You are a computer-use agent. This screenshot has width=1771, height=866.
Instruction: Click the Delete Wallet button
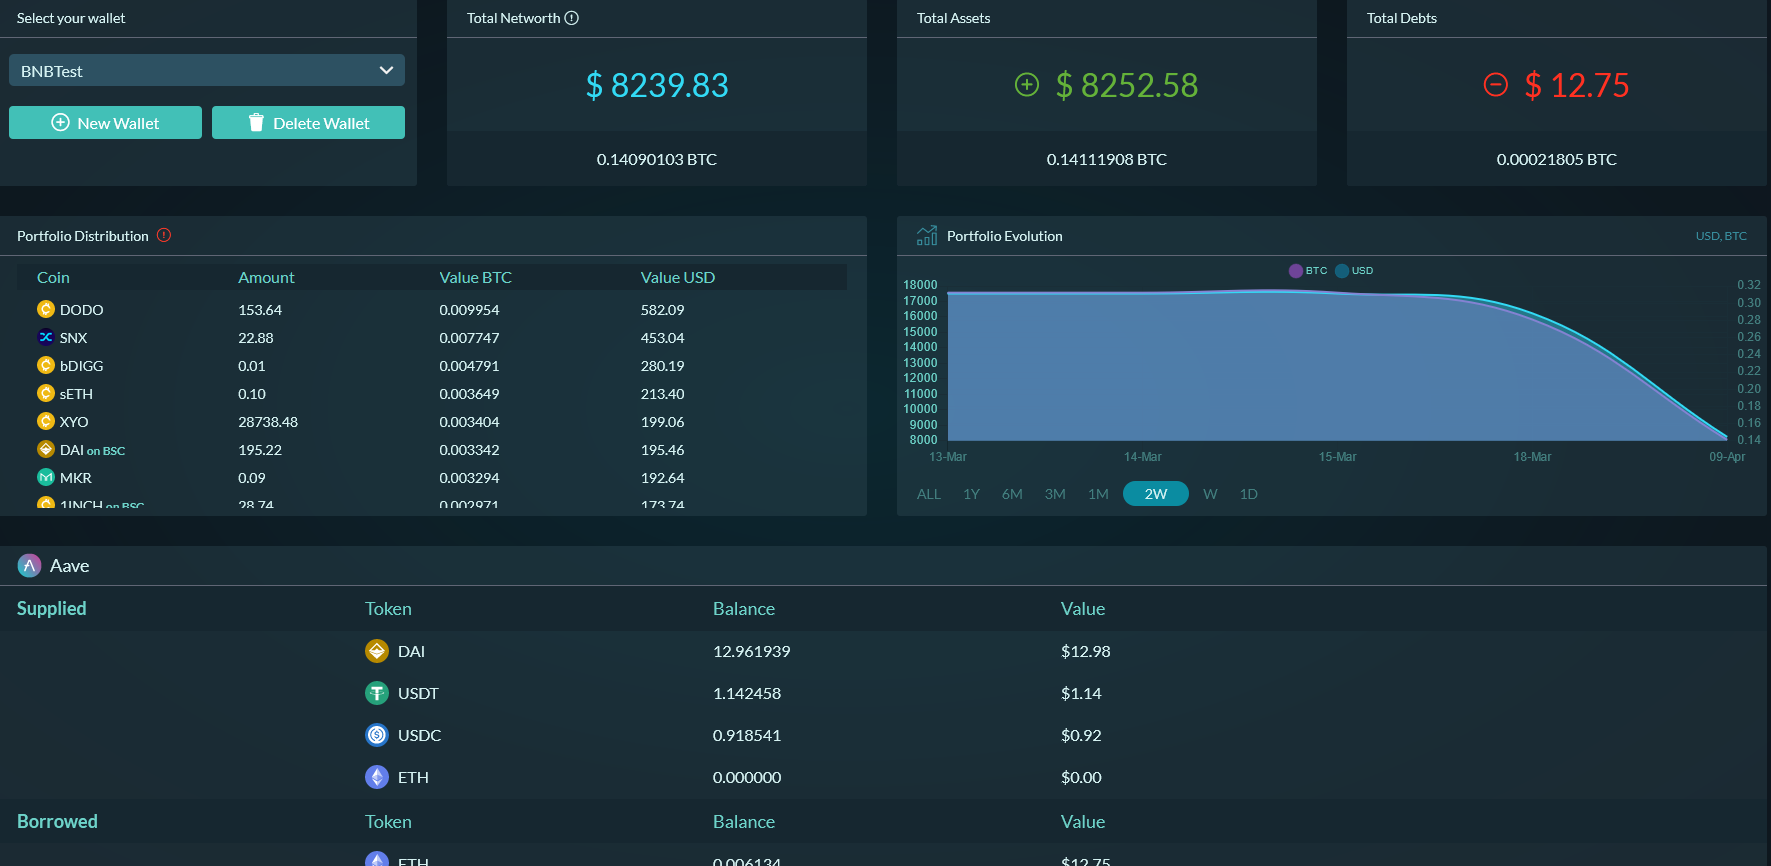coord(308,122)
